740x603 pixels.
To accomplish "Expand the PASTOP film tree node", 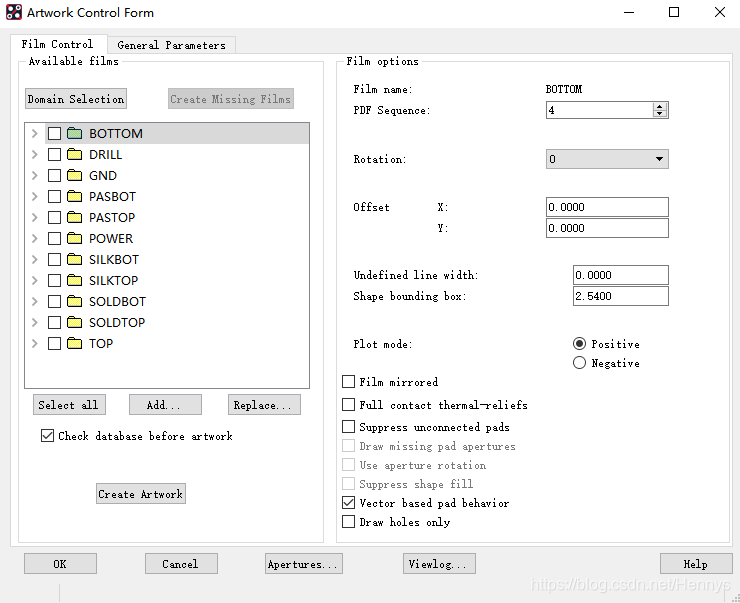I will tap(35, 217).
